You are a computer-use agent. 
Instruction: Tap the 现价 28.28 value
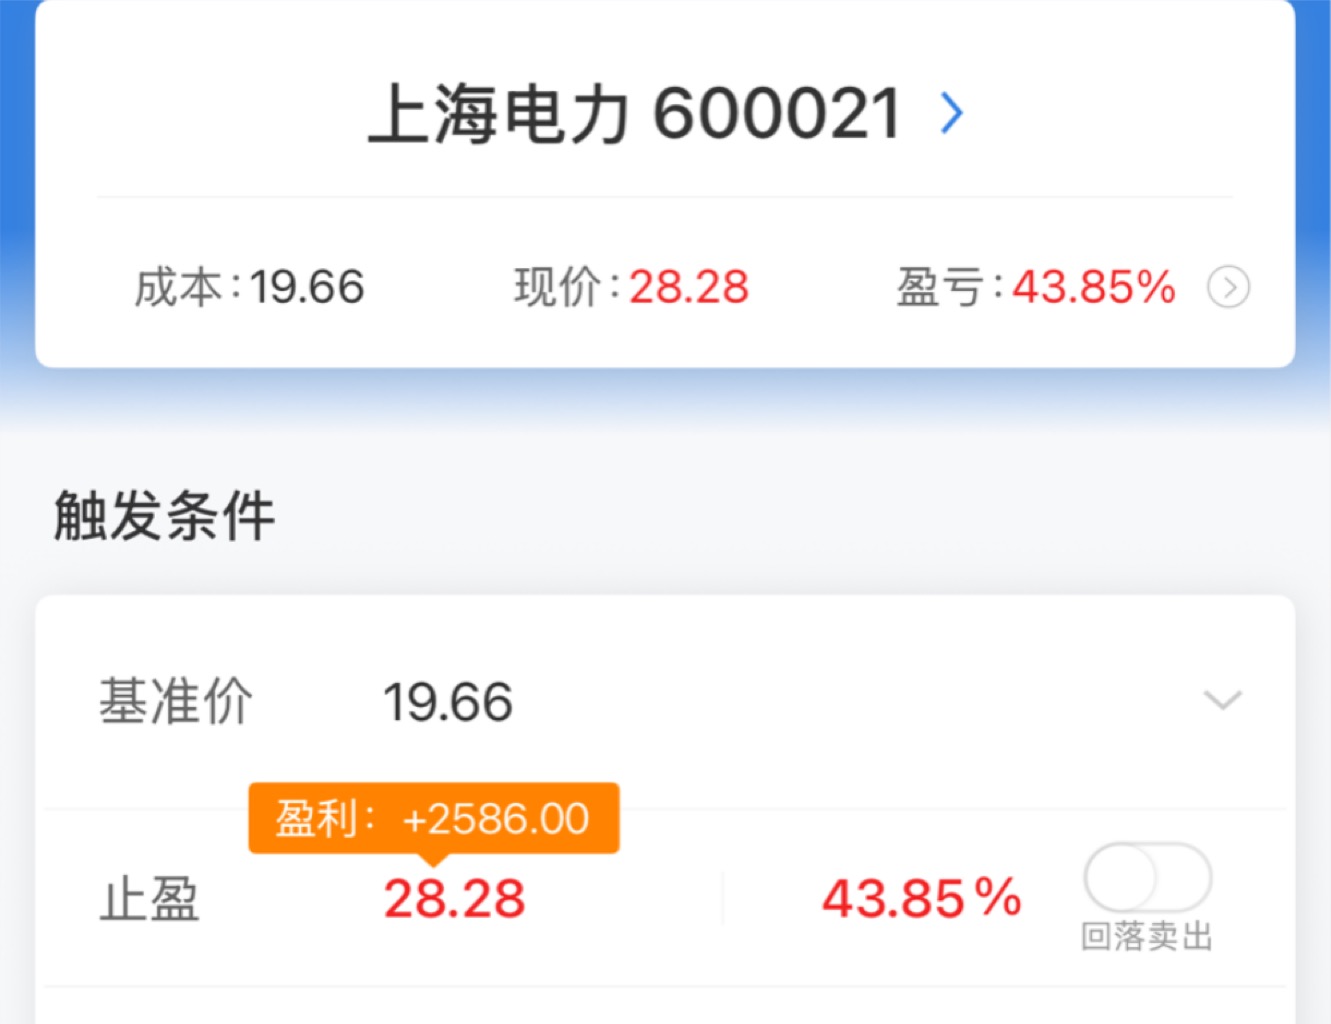coord(689,287)
